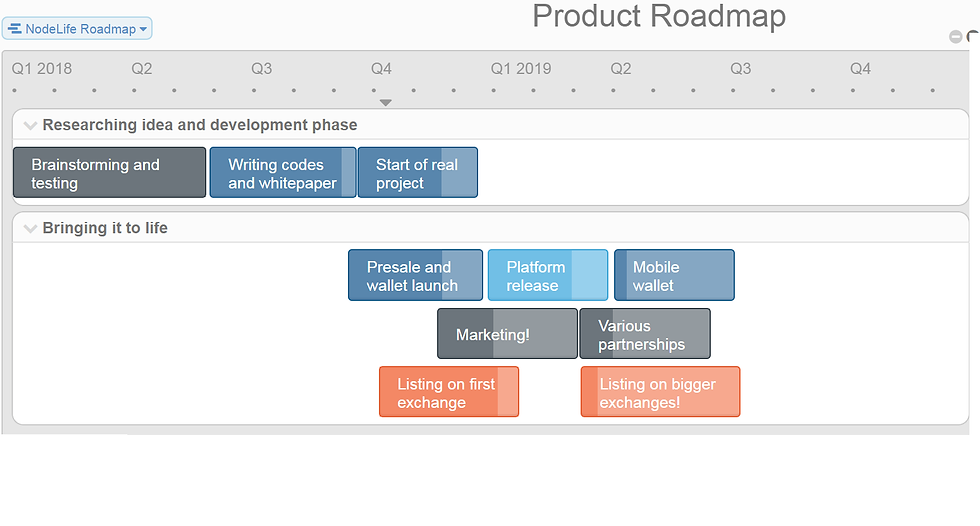This screenshot has width=980, height=526.
Task: Click the Various partnerships bar
Action: click(645, 334)
